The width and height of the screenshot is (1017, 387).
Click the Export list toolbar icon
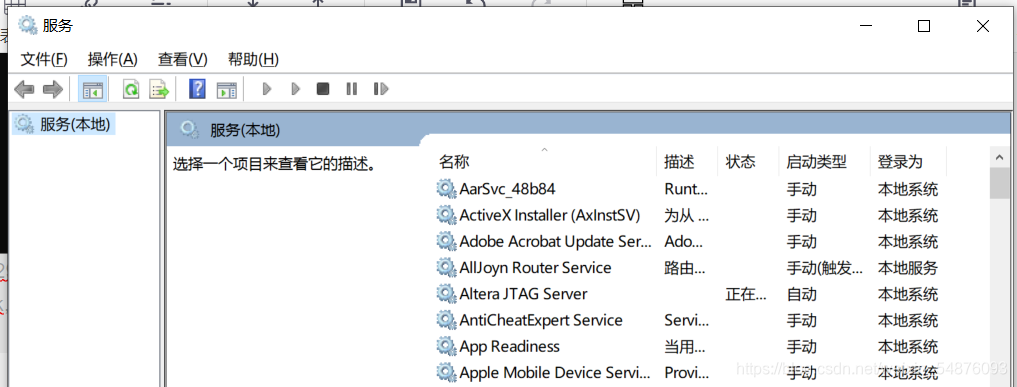click(x=159, y=89)
